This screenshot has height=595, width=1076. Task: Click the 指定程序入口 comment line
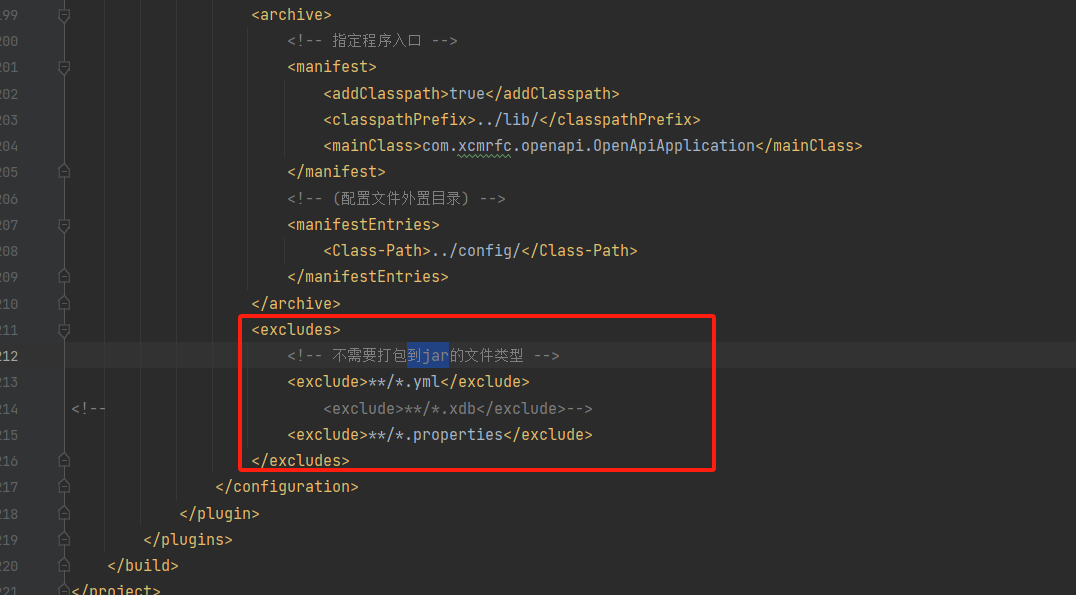tap(372, 42)
